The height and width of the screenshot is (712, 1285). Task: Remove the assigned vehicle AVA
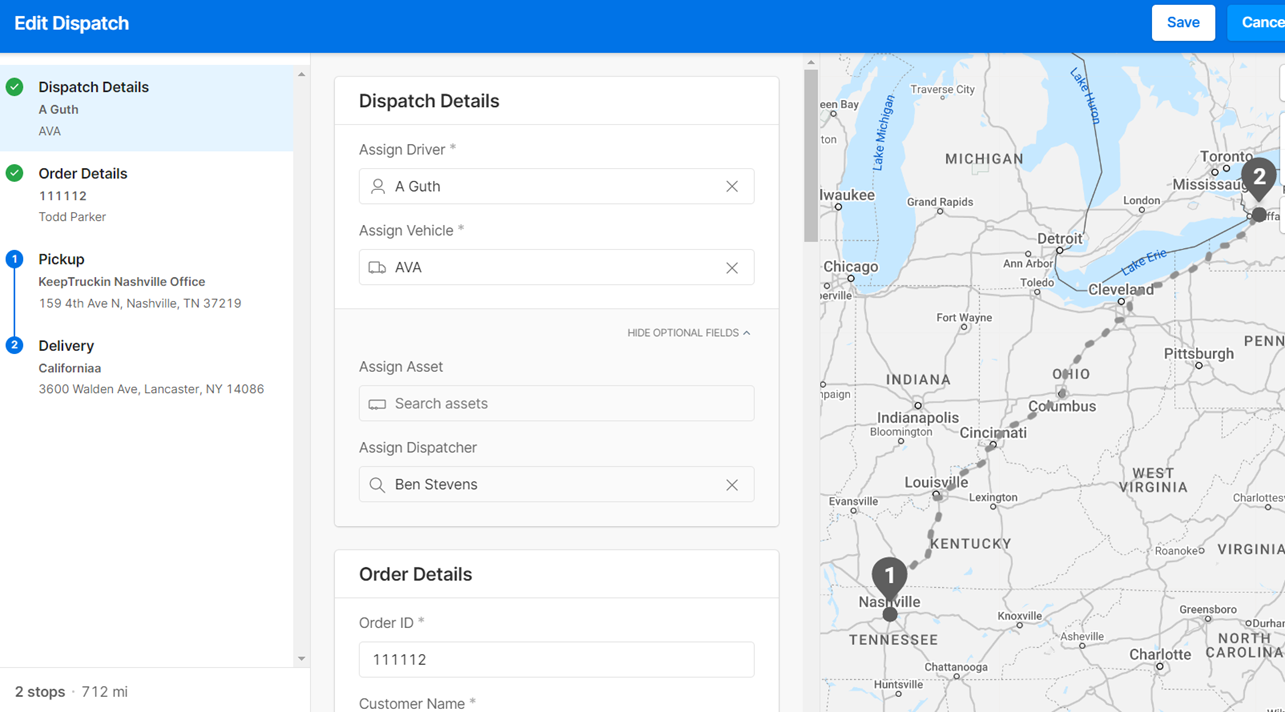(732, 268)
